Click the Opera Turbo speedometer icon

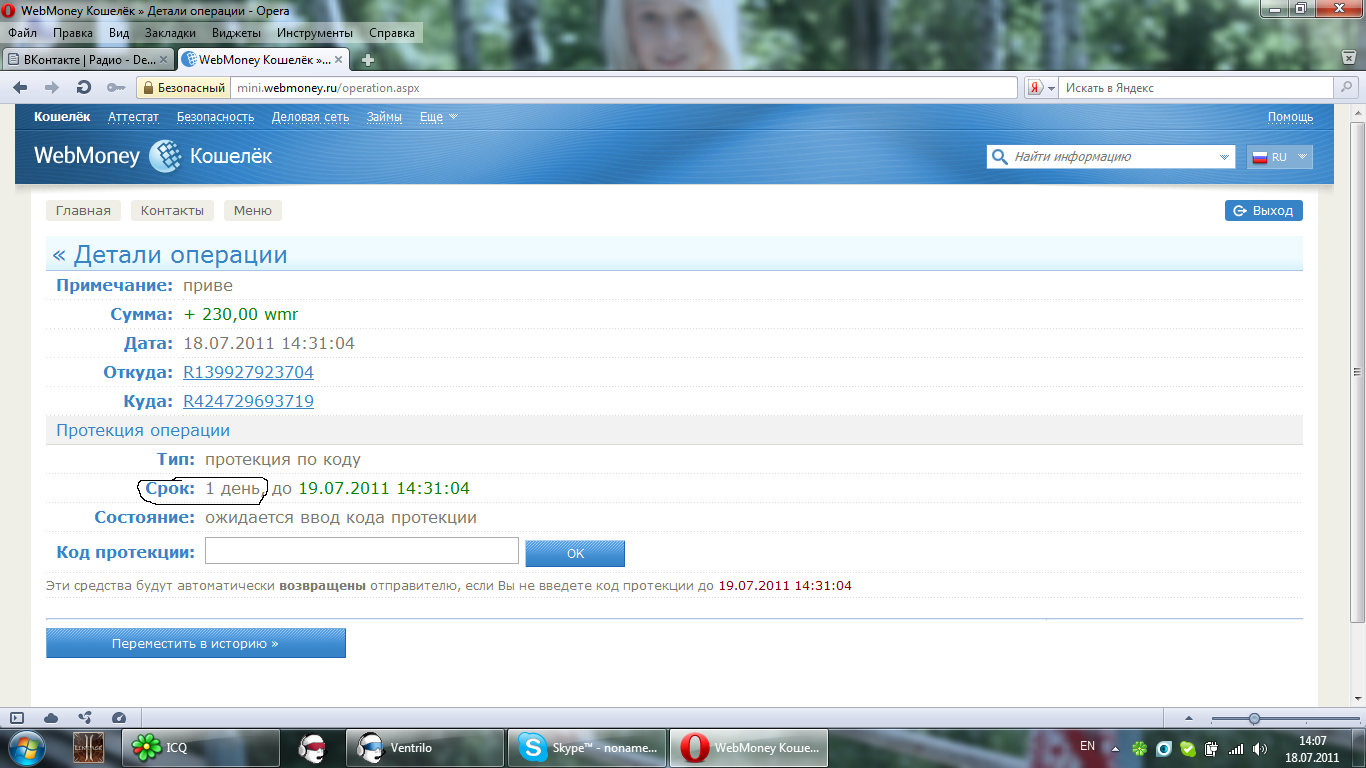click(119, 718)
